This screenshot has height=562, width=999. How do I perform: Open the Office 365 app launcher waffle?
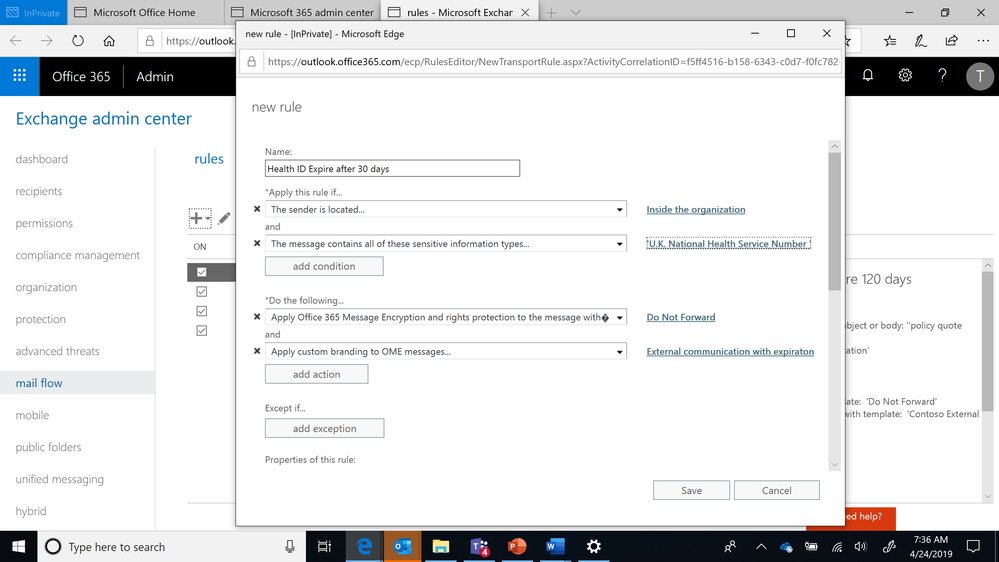tap(20, 76)
